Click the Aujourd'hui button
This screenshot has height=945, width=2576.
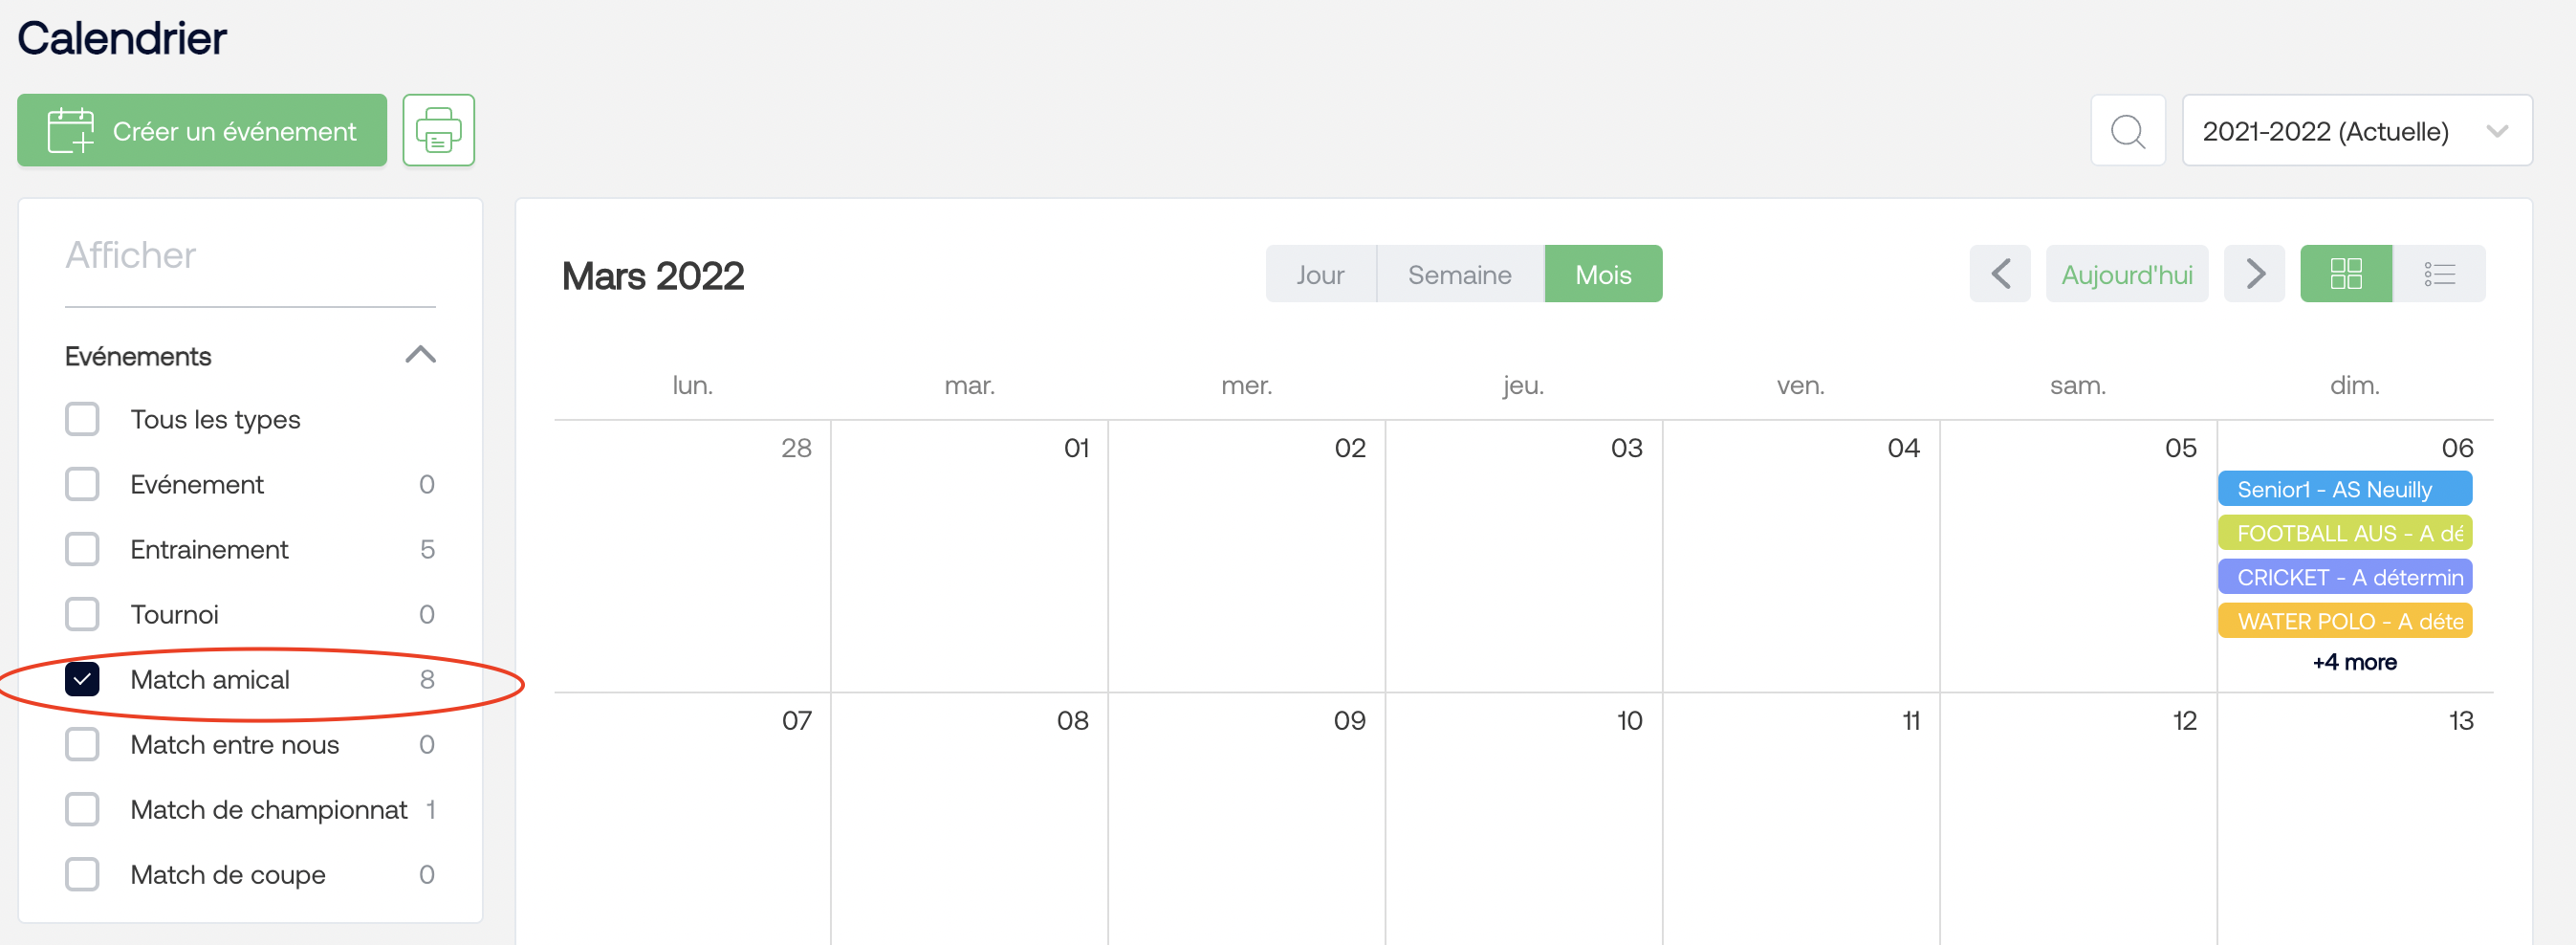click(2127, 274)
